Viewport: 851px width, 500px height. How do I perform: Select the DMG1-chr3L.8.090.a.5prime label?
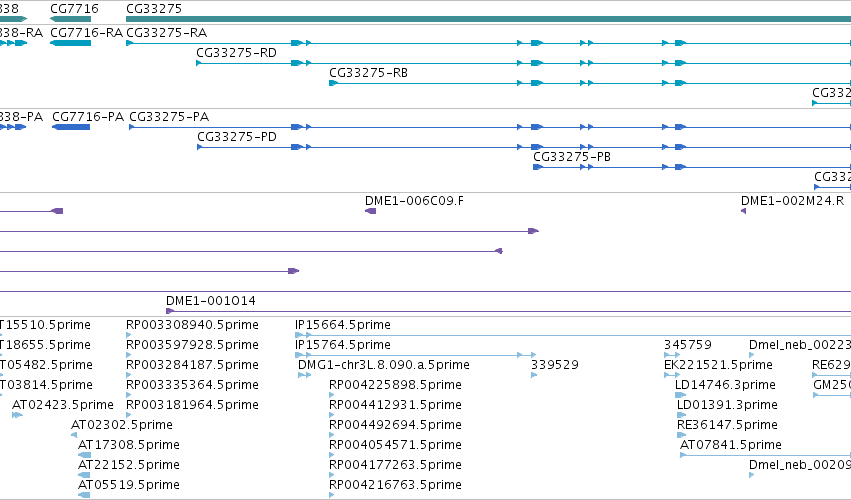(384, 365)
